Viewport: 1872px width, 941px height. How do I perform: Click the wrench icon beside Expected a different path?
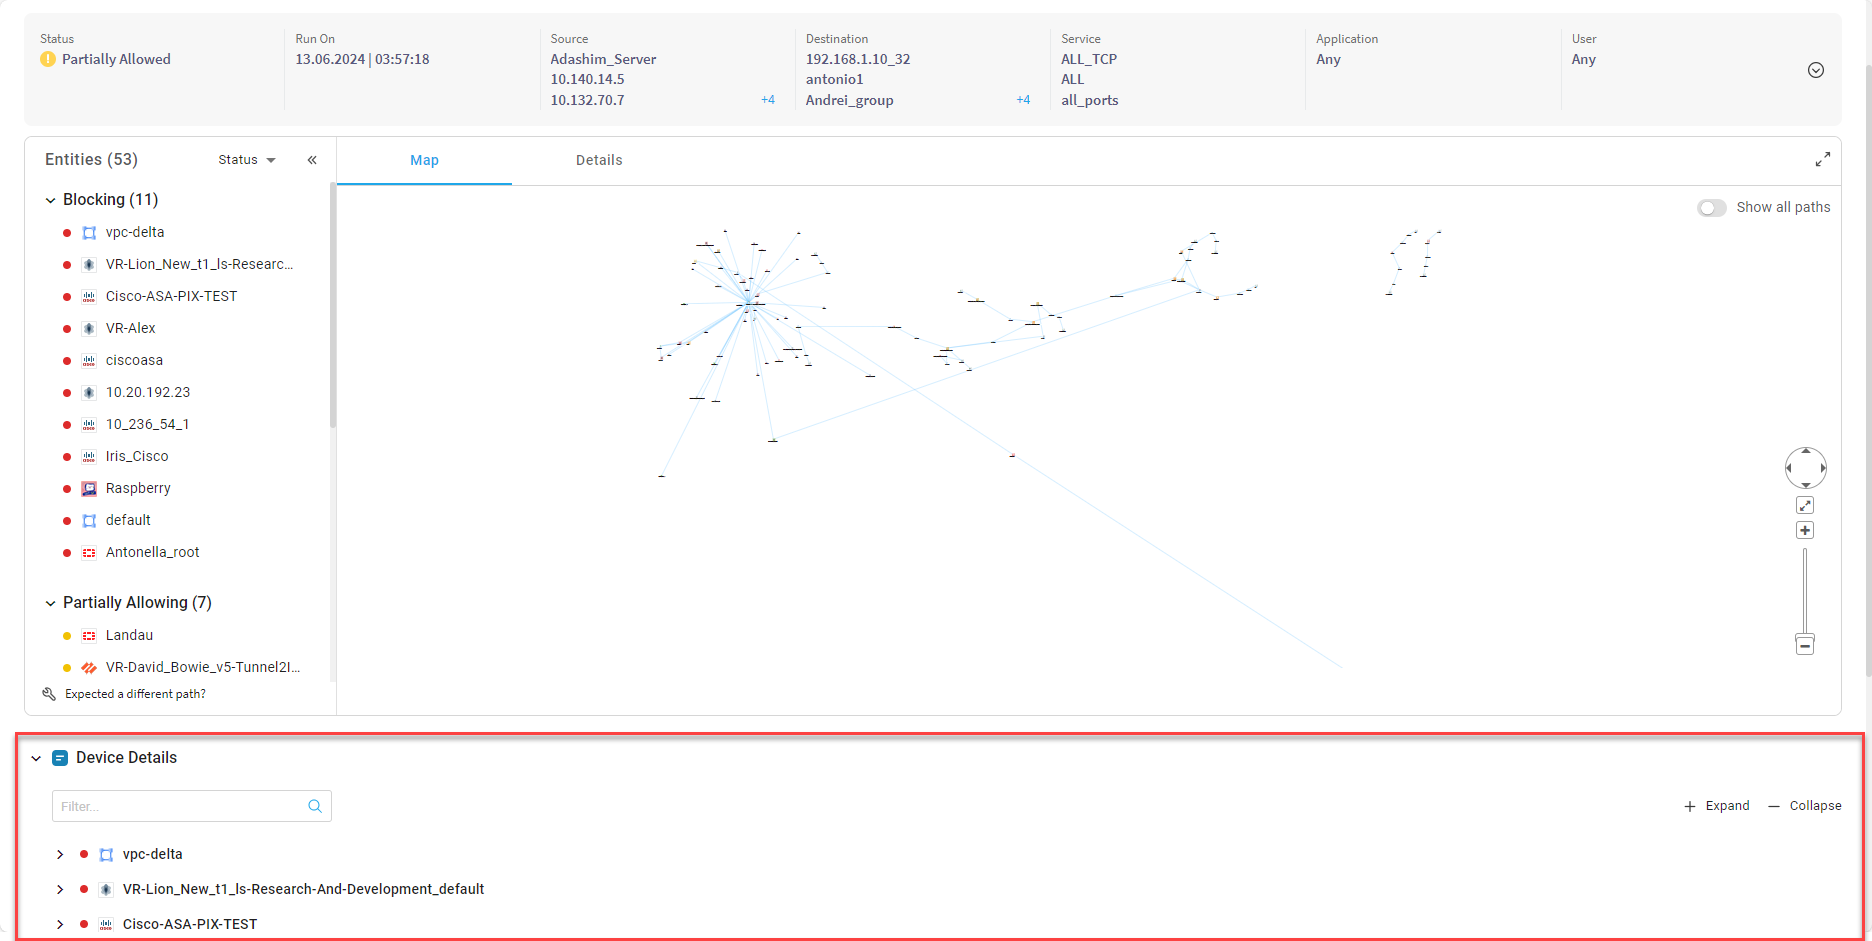[x=49, y=694]
